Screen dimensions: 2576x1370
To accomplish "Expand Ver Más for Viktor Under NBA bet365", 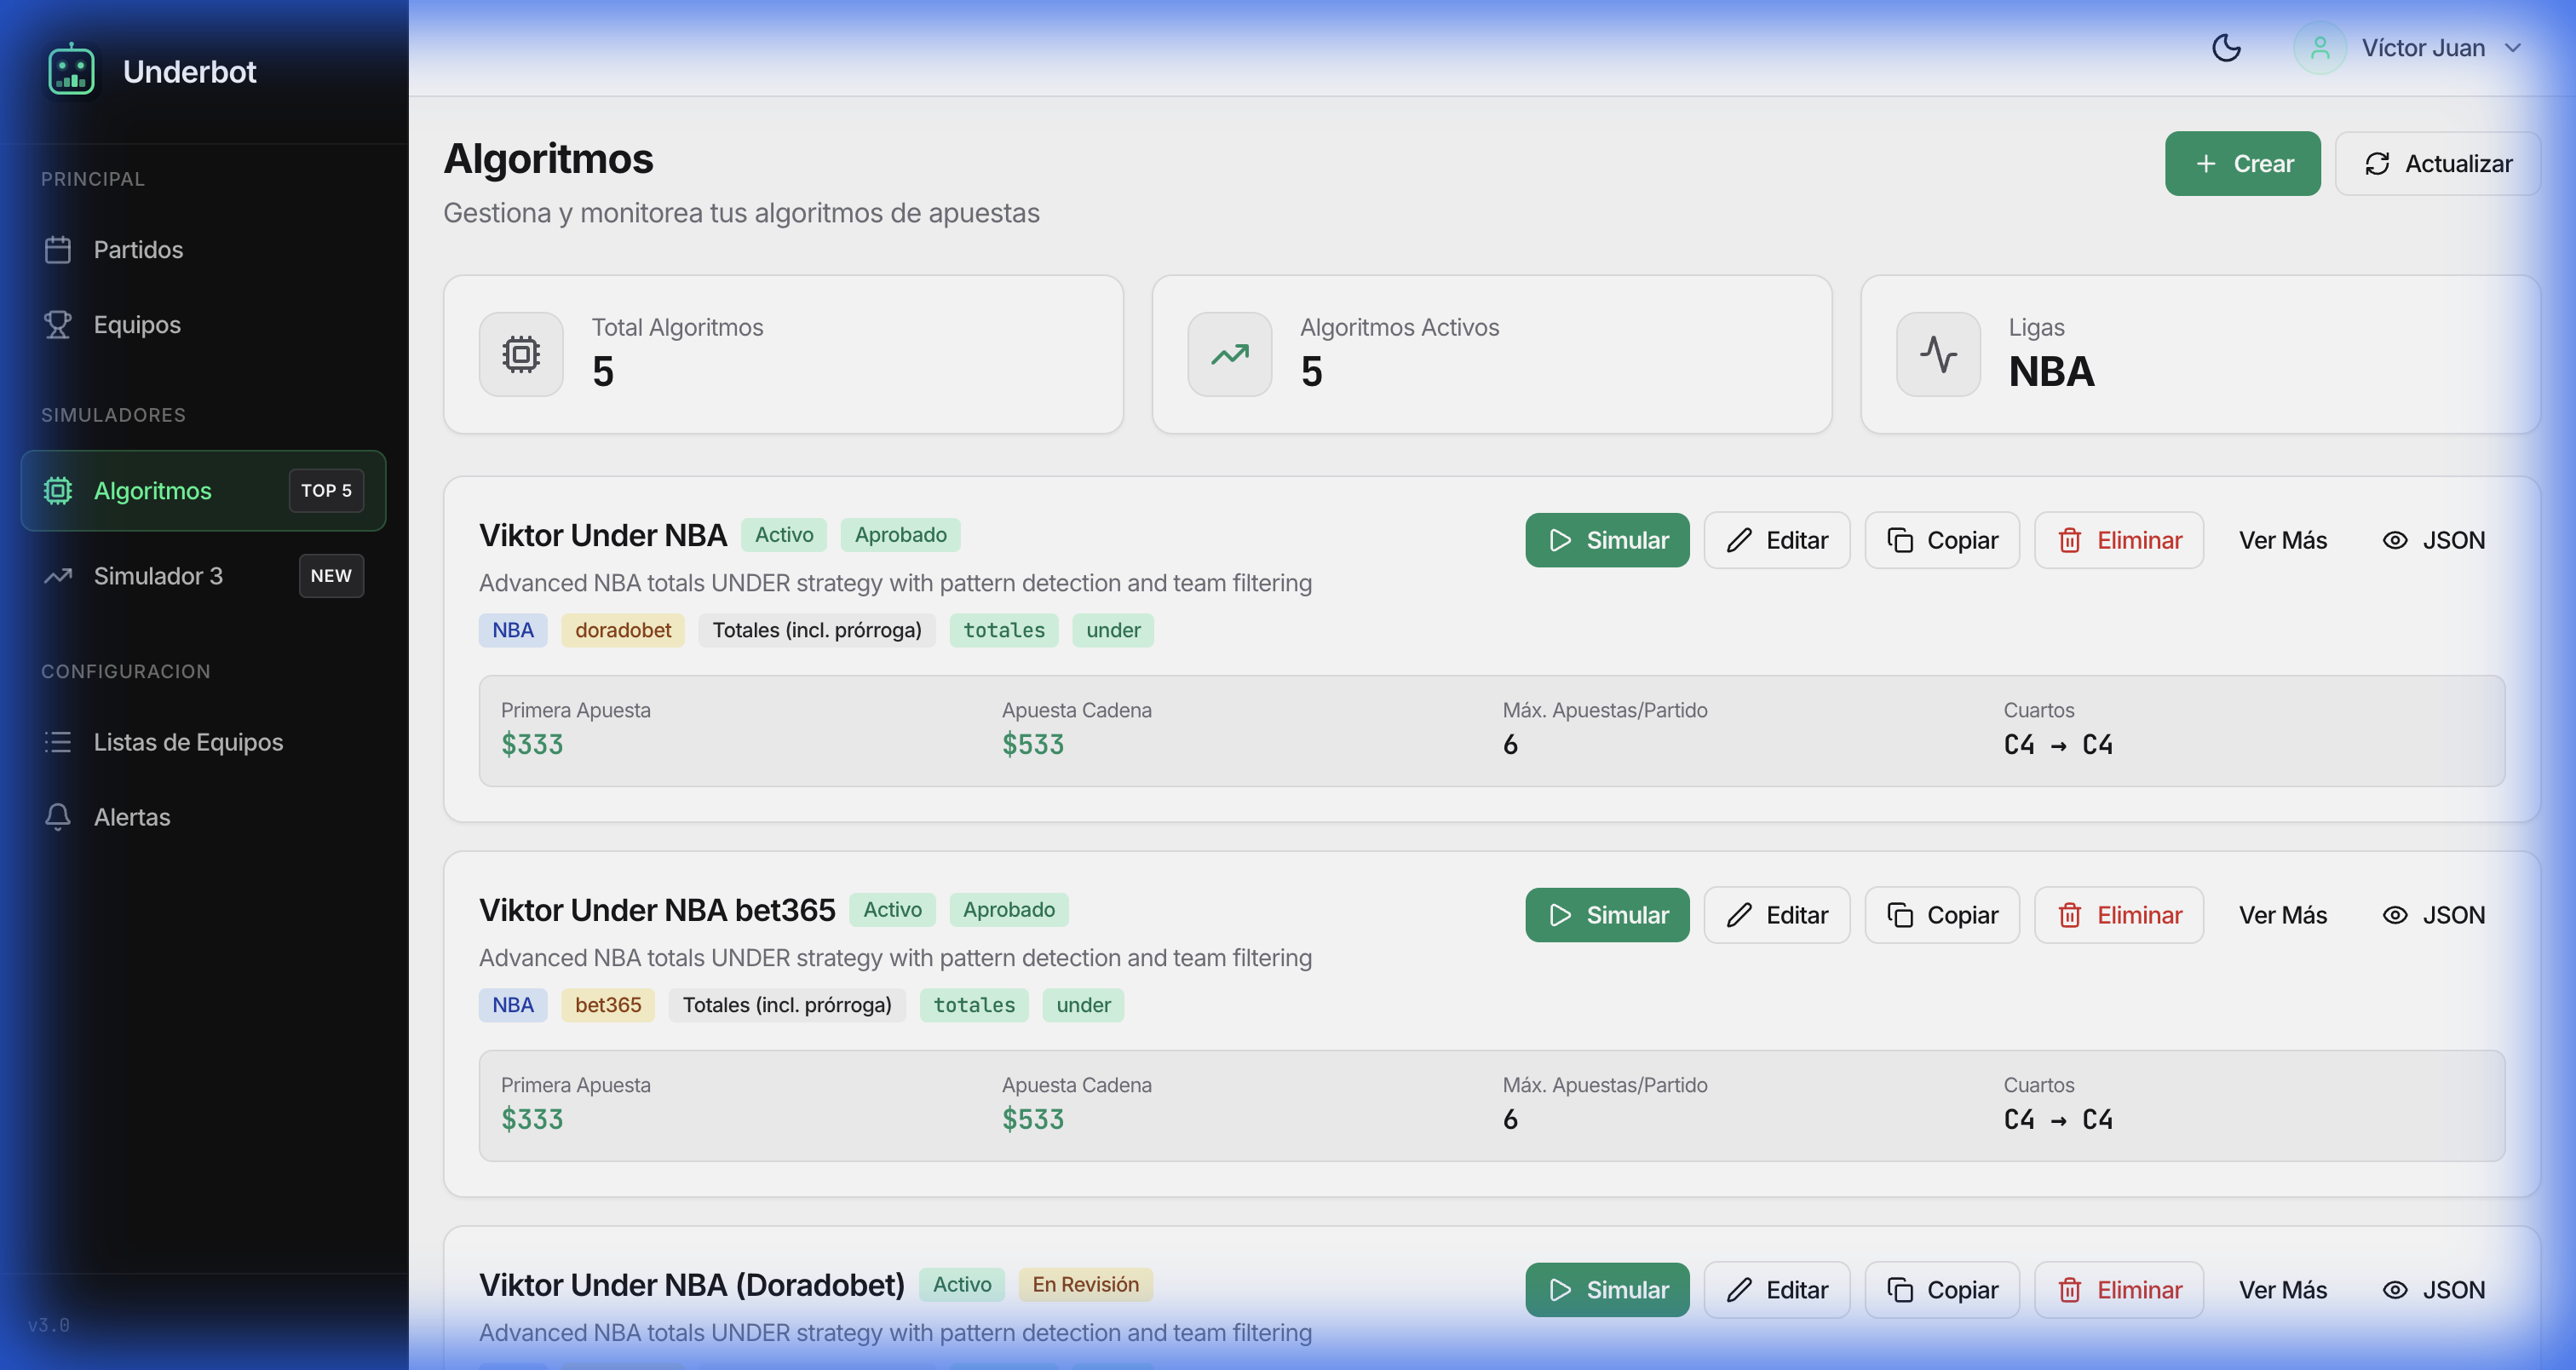I will pos(2282,915).
